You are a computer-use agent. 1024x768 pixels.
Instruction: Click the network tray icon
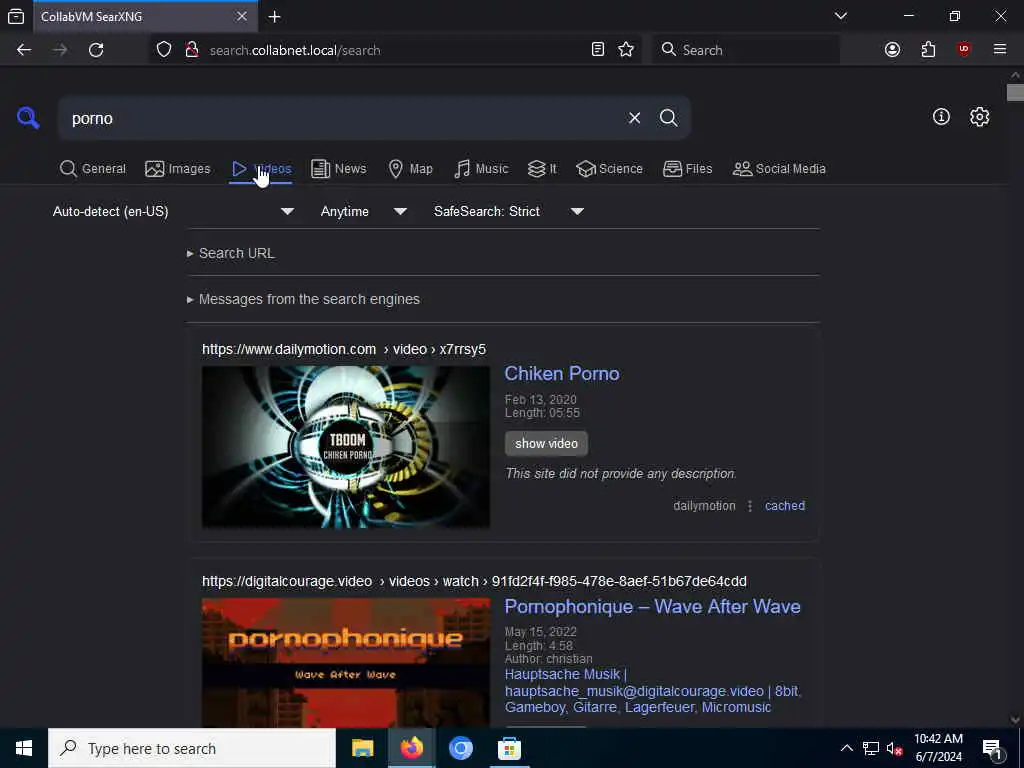pyautogui.click(x=871, y=748)
